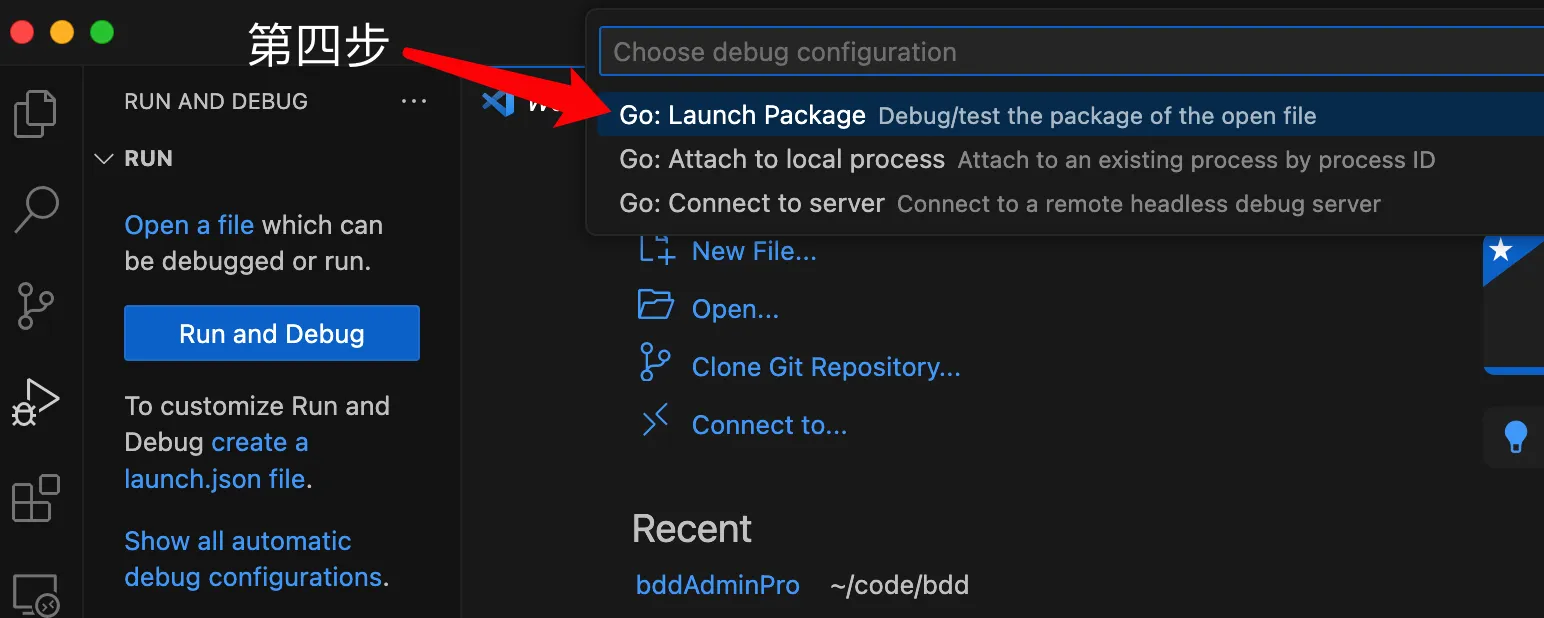This screenshot has width=1544, height=618.
Task: Open the Explorer view icon
Action: (35, 113)
